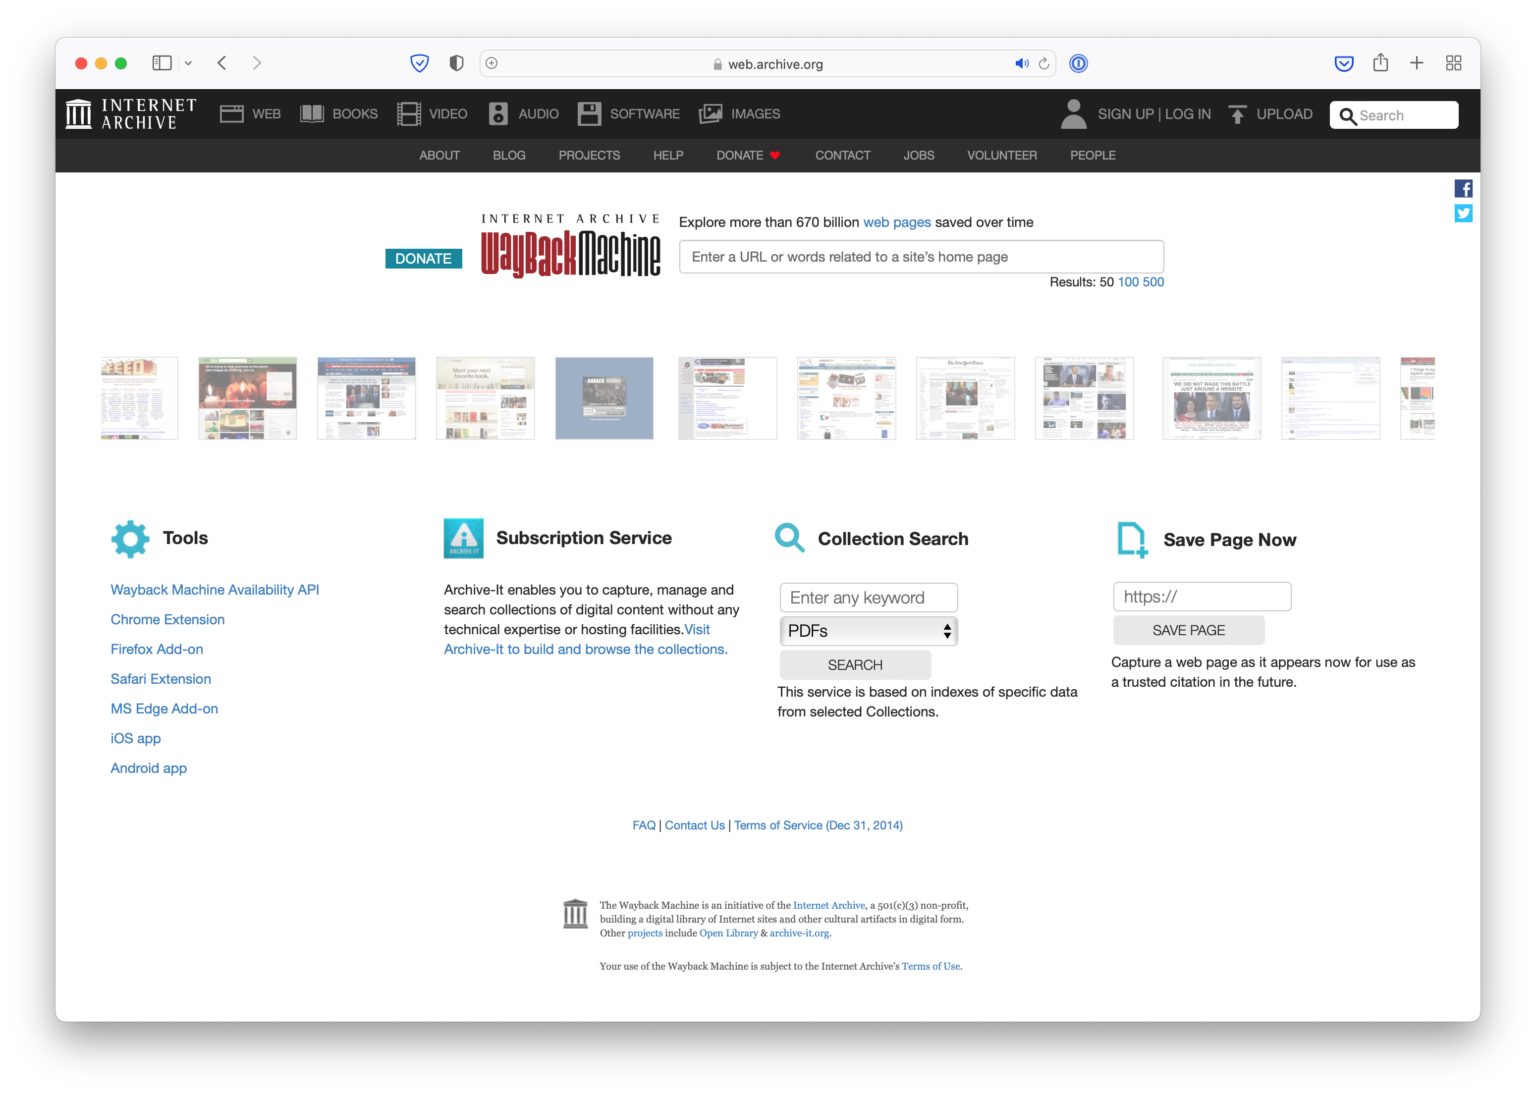Mute audio in the address bar
This screenshot has height=1095, width=1536.
point(1022,64)
